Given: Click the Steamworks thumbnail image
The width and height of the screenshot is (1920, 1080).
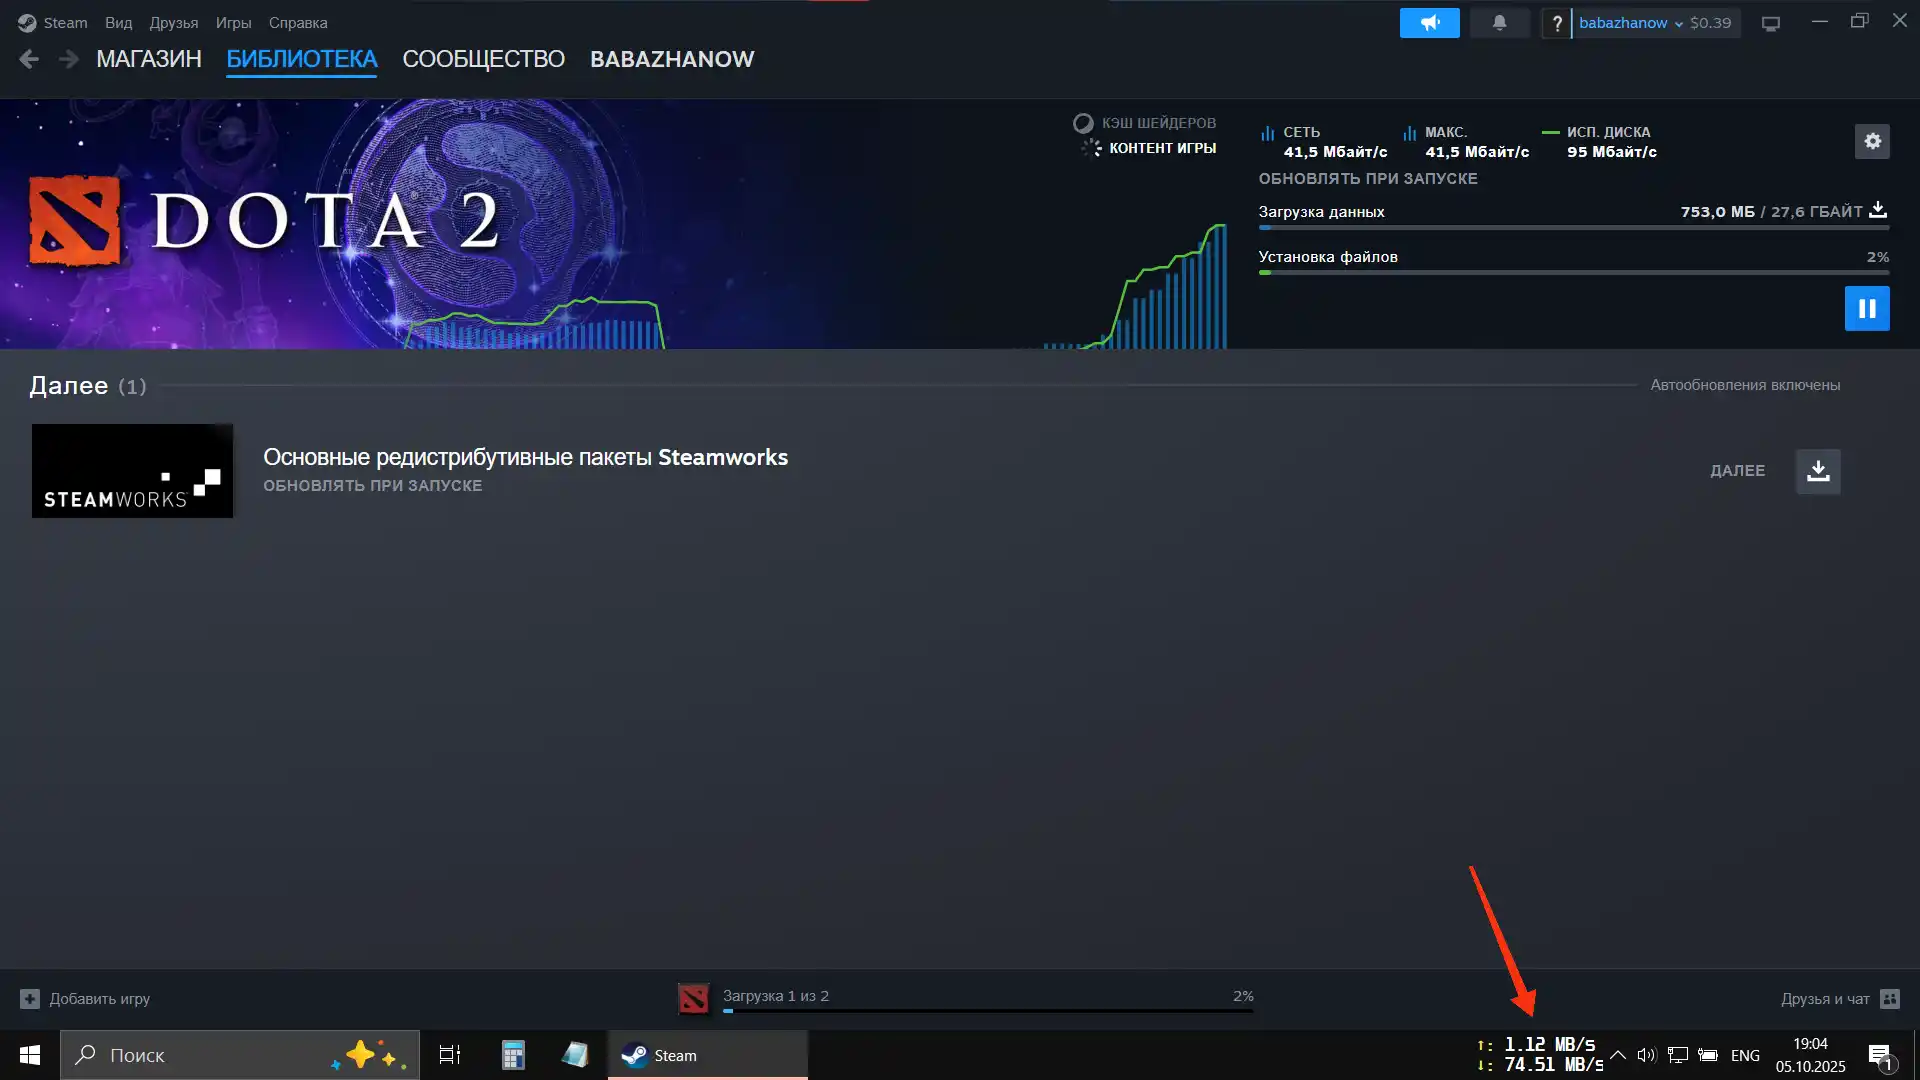Looking at the screenshot, I should (132, 471).
